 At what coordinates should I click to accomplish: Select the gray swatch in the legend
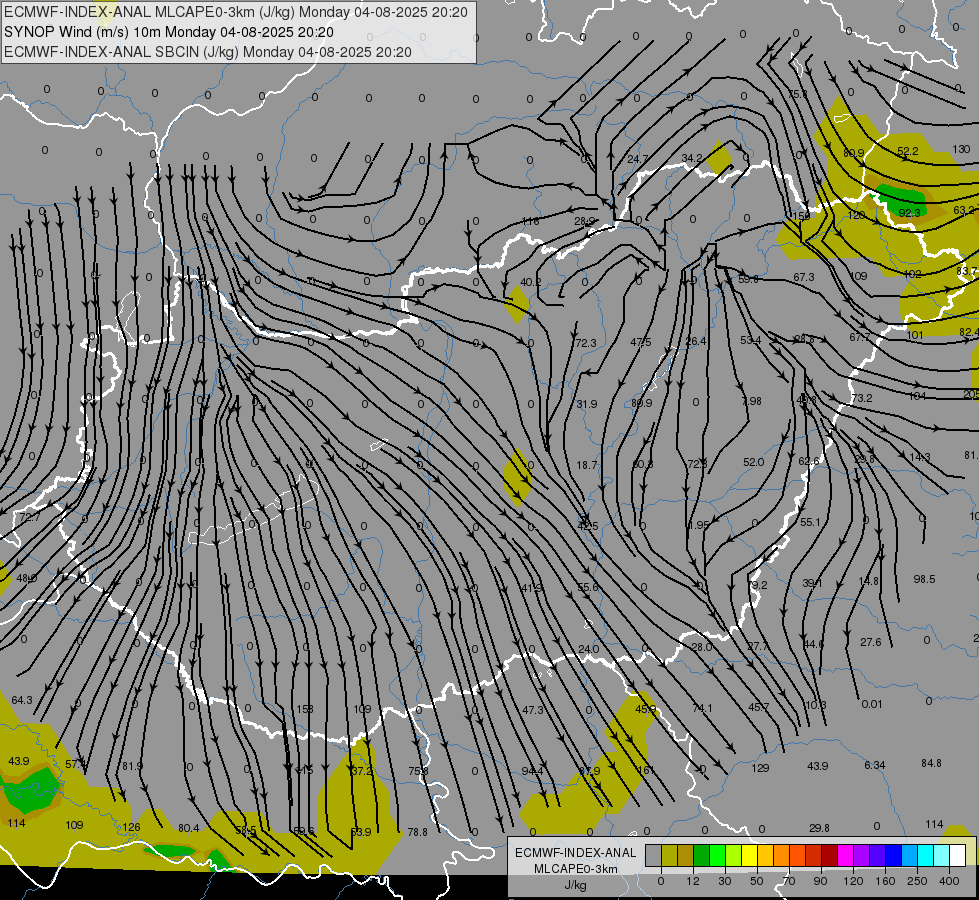click(x=653, y=855)
